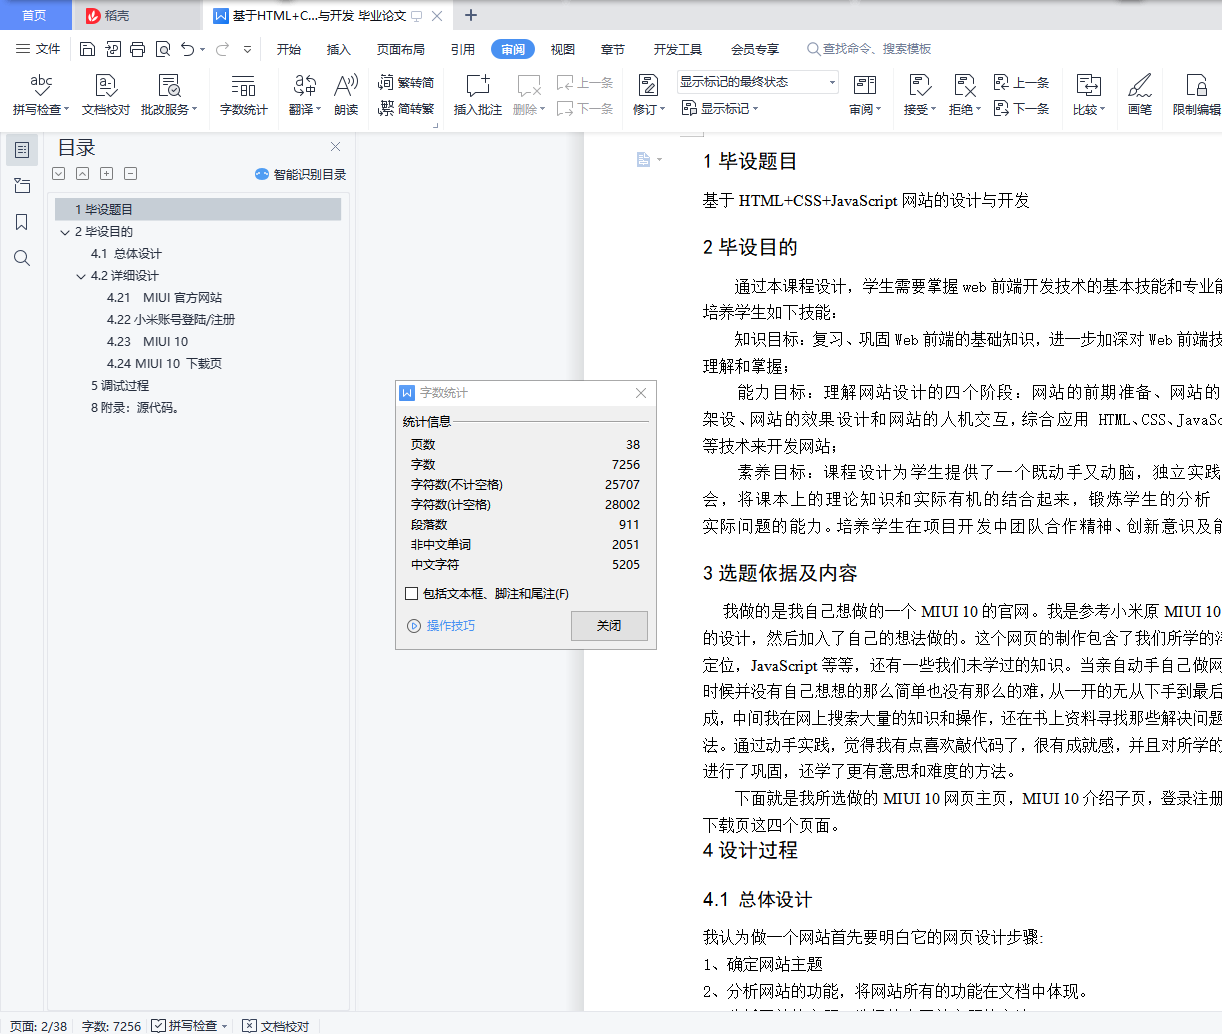Go to previous revision

(x=1021, y=82)
